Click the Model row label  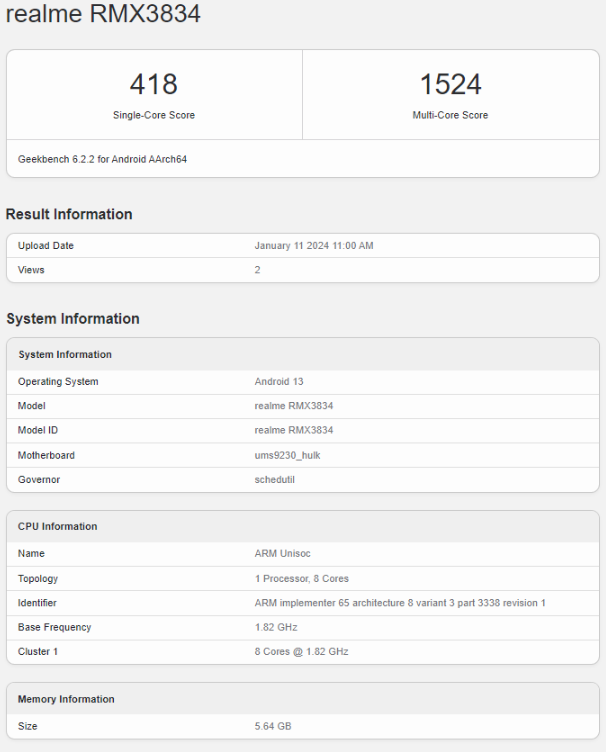click(x=32, y=406)
